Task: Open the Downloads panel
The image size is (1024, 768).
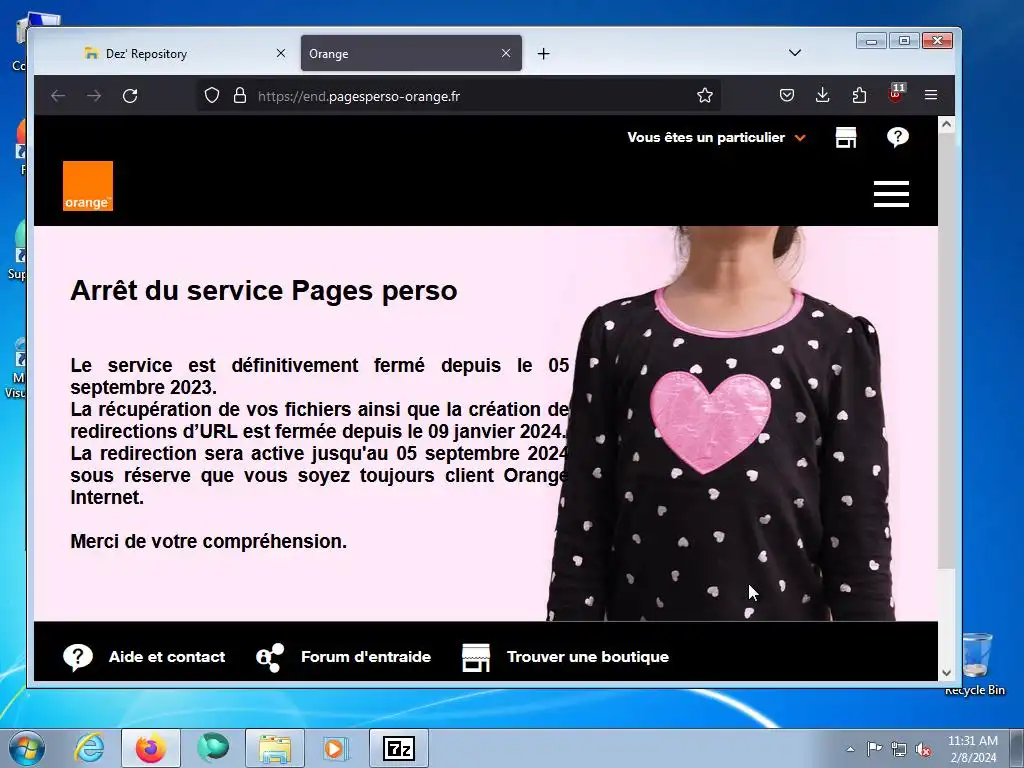Action: pos(823,95)
